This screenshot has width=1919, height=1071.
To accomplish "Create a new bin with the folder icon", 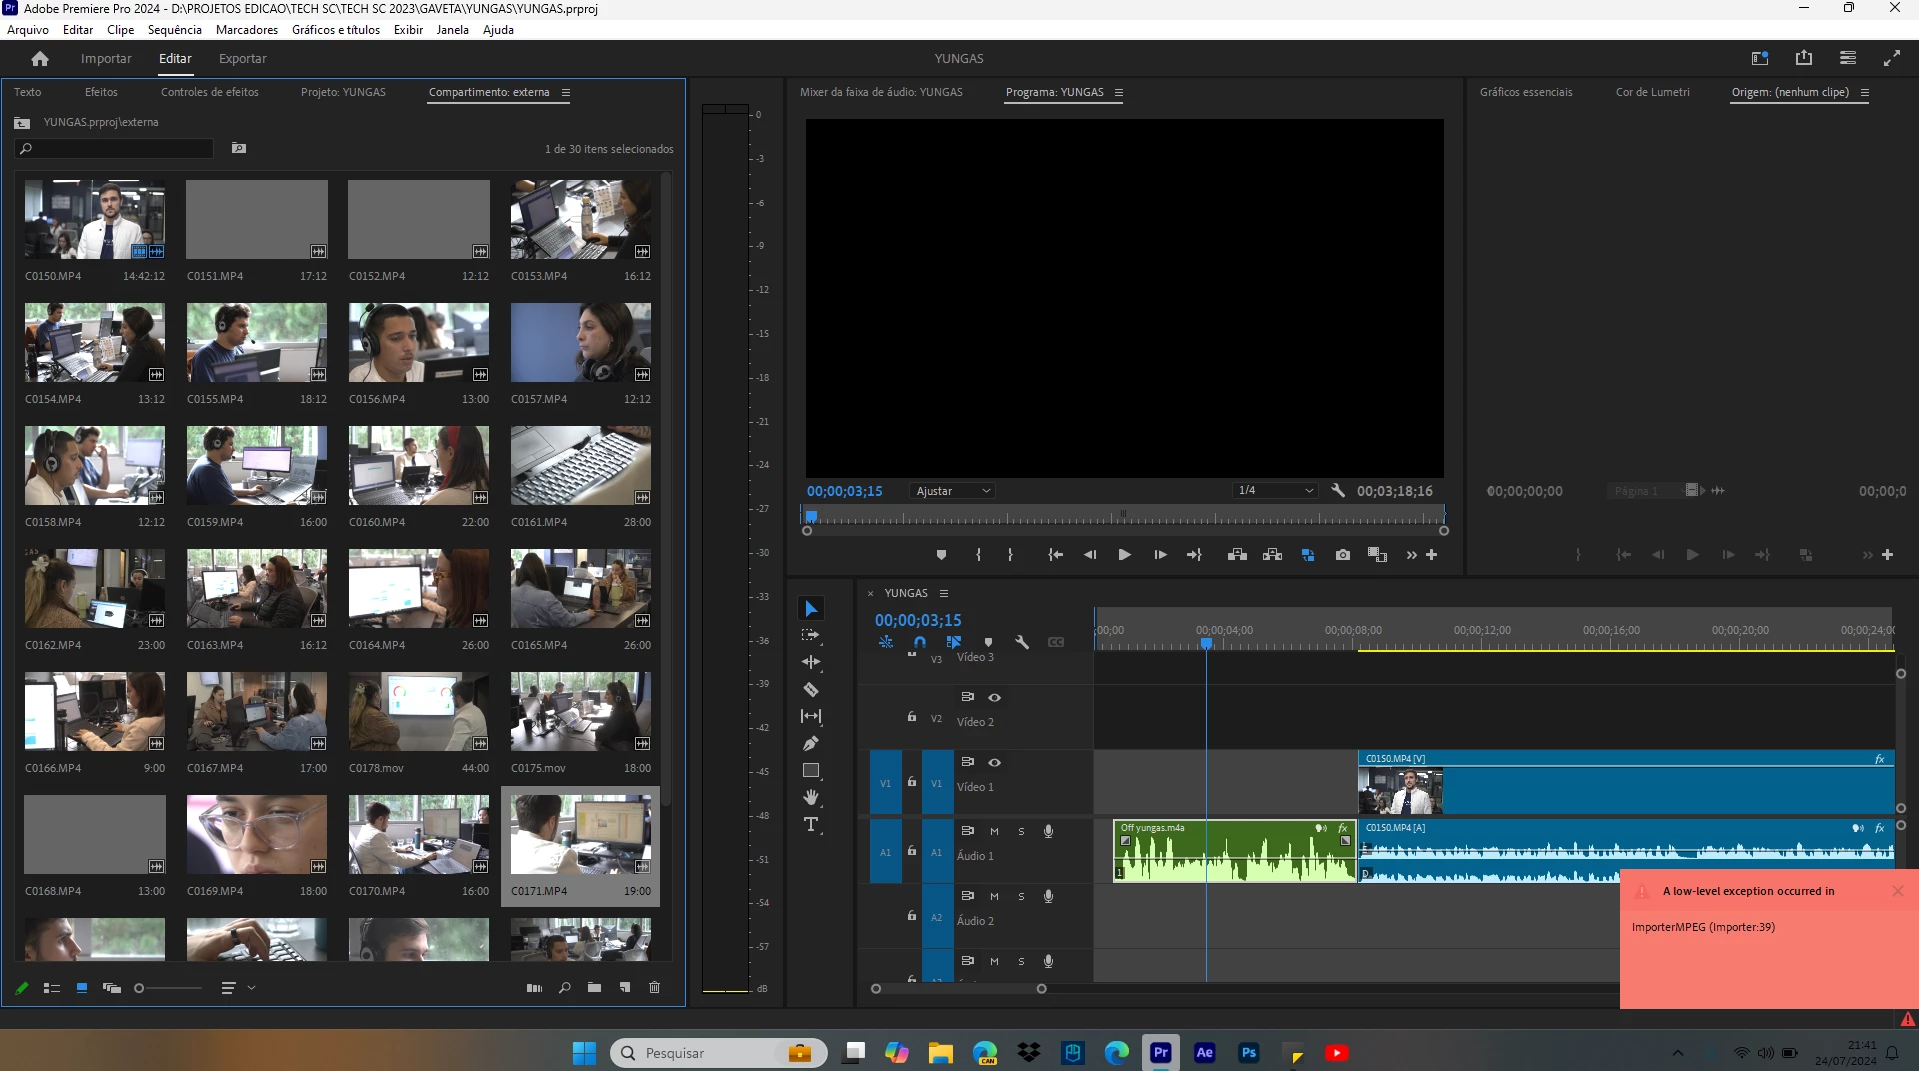I will [594, 988].
